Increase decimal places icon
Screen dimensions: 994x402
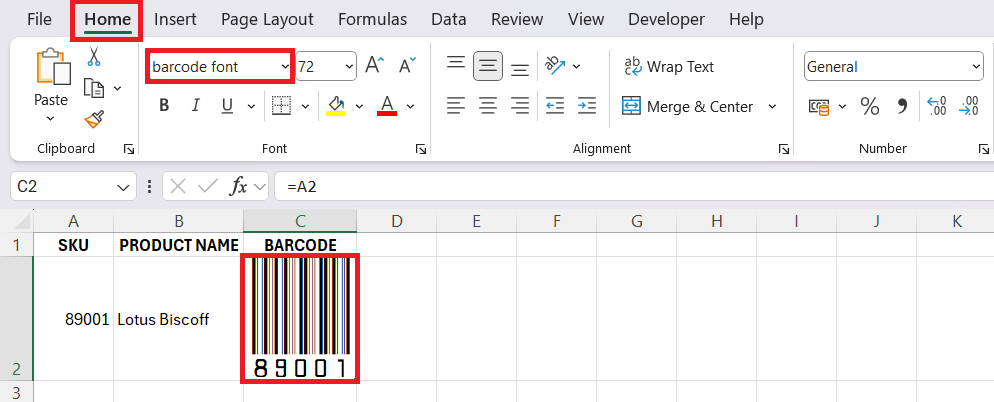936,107
